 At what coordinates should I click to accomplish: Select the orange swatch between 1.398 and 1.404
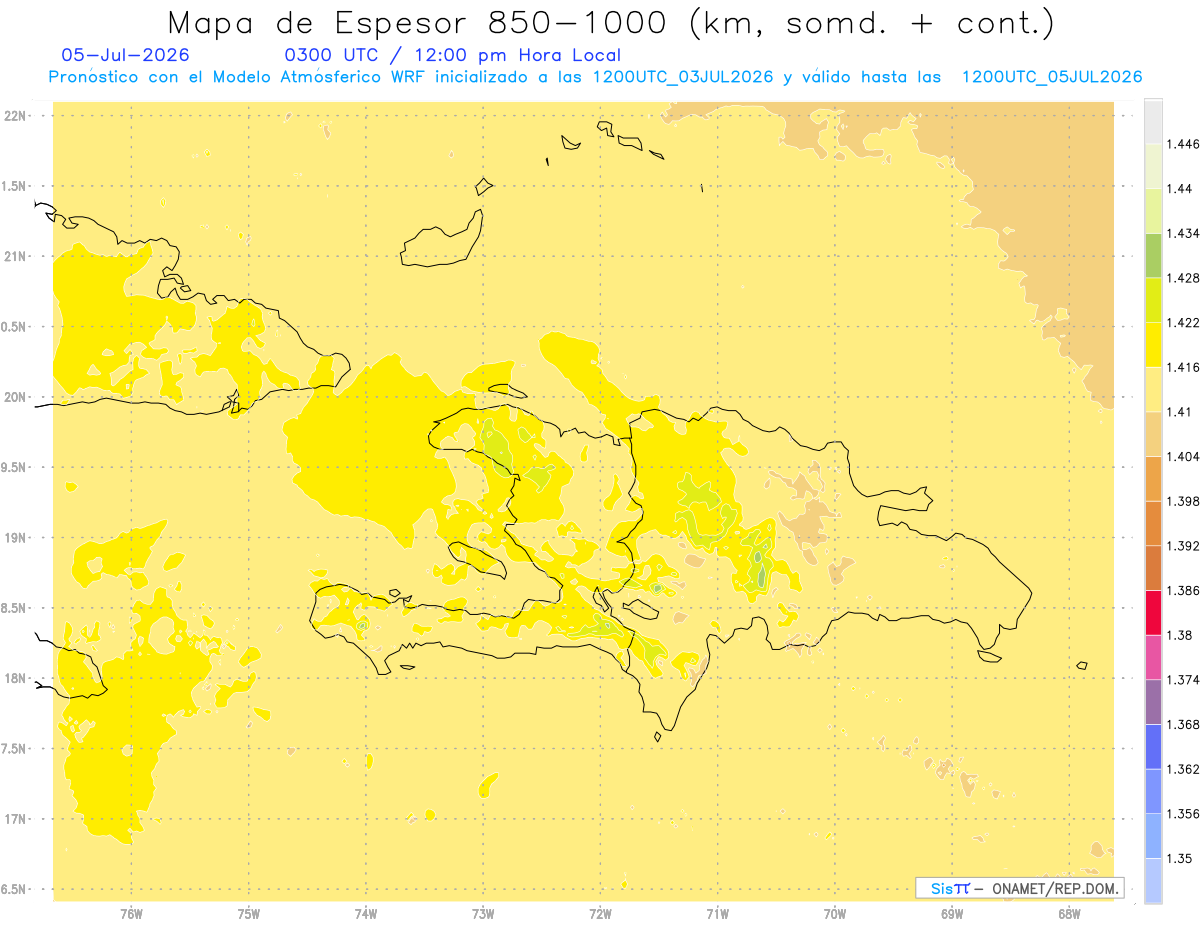[x=1153, y=479]
